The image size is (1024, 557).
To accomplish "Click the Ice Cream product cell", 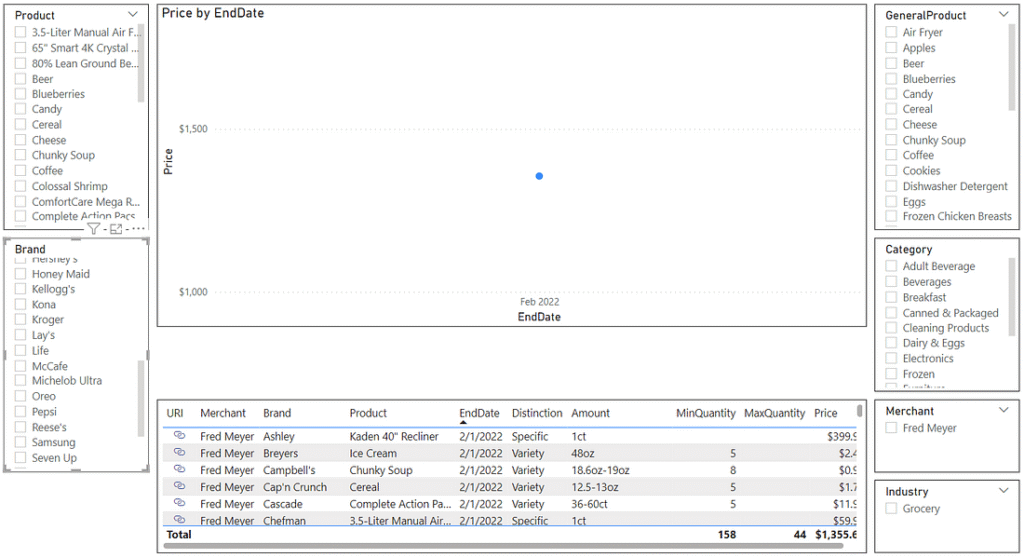I will tap(373, 453).
